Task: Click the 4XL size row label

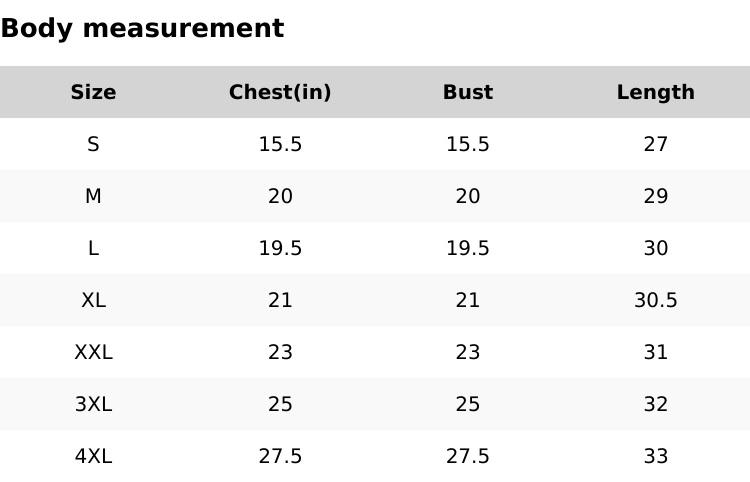Action: [x=93, y=456]
